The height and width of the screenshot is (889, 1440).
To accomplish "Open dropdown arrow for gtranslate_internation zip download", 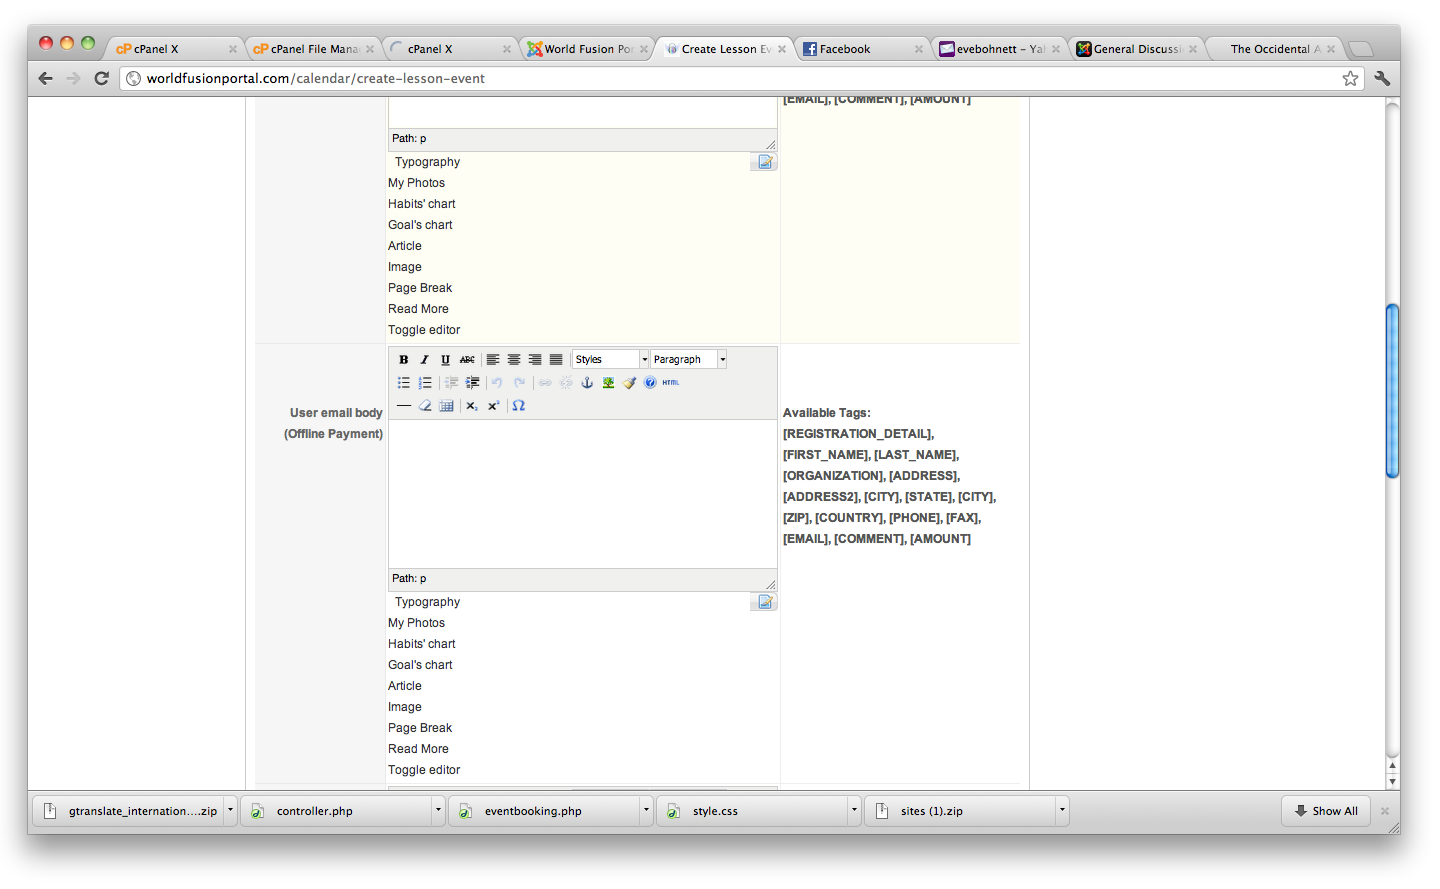I will coord(230,811).
